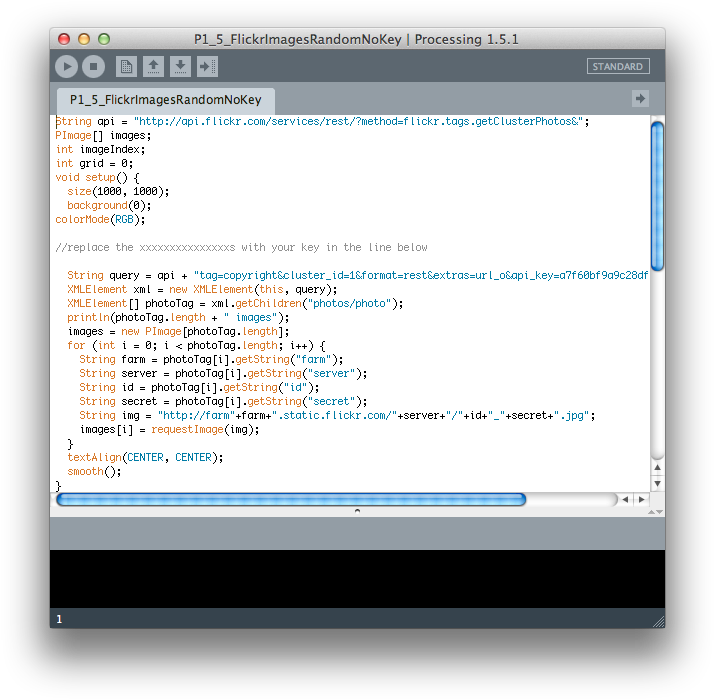Click the 'String farm = photoTag[i]' line
The width and height of the screenshot is (714, 699).
(211, 359)
